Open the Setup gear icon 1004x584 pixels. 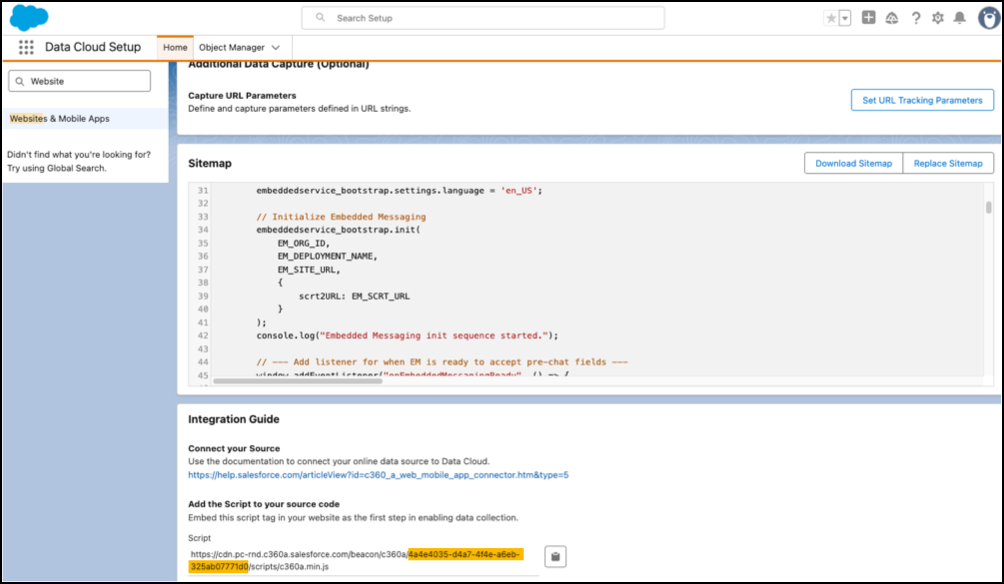(937, 18)
